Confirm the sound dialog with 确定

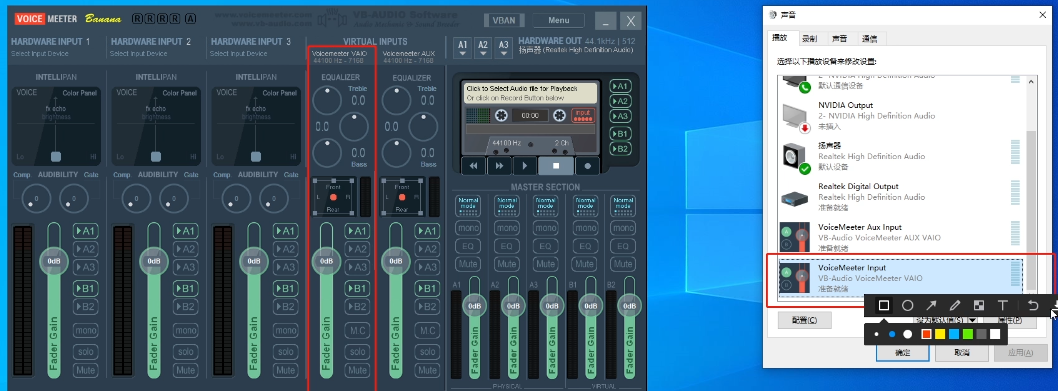click(903, 353)
